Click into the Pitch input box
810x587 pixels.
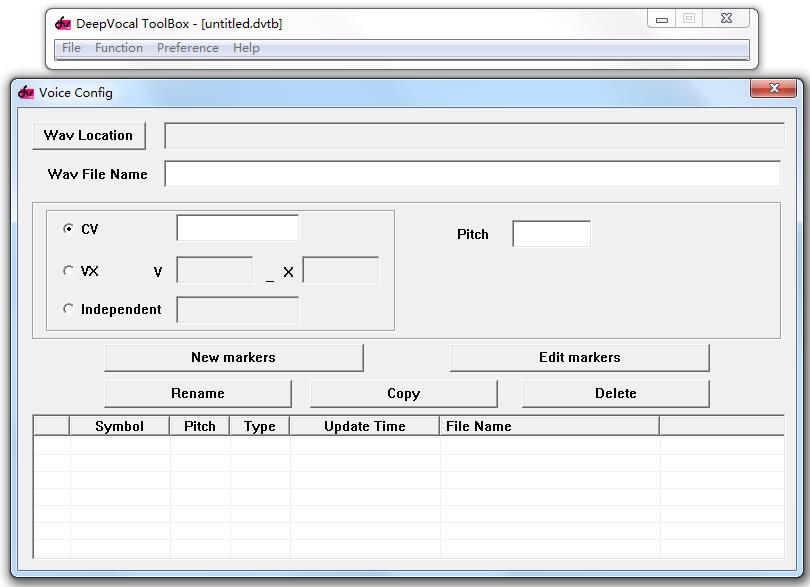(x=551, y=234)
